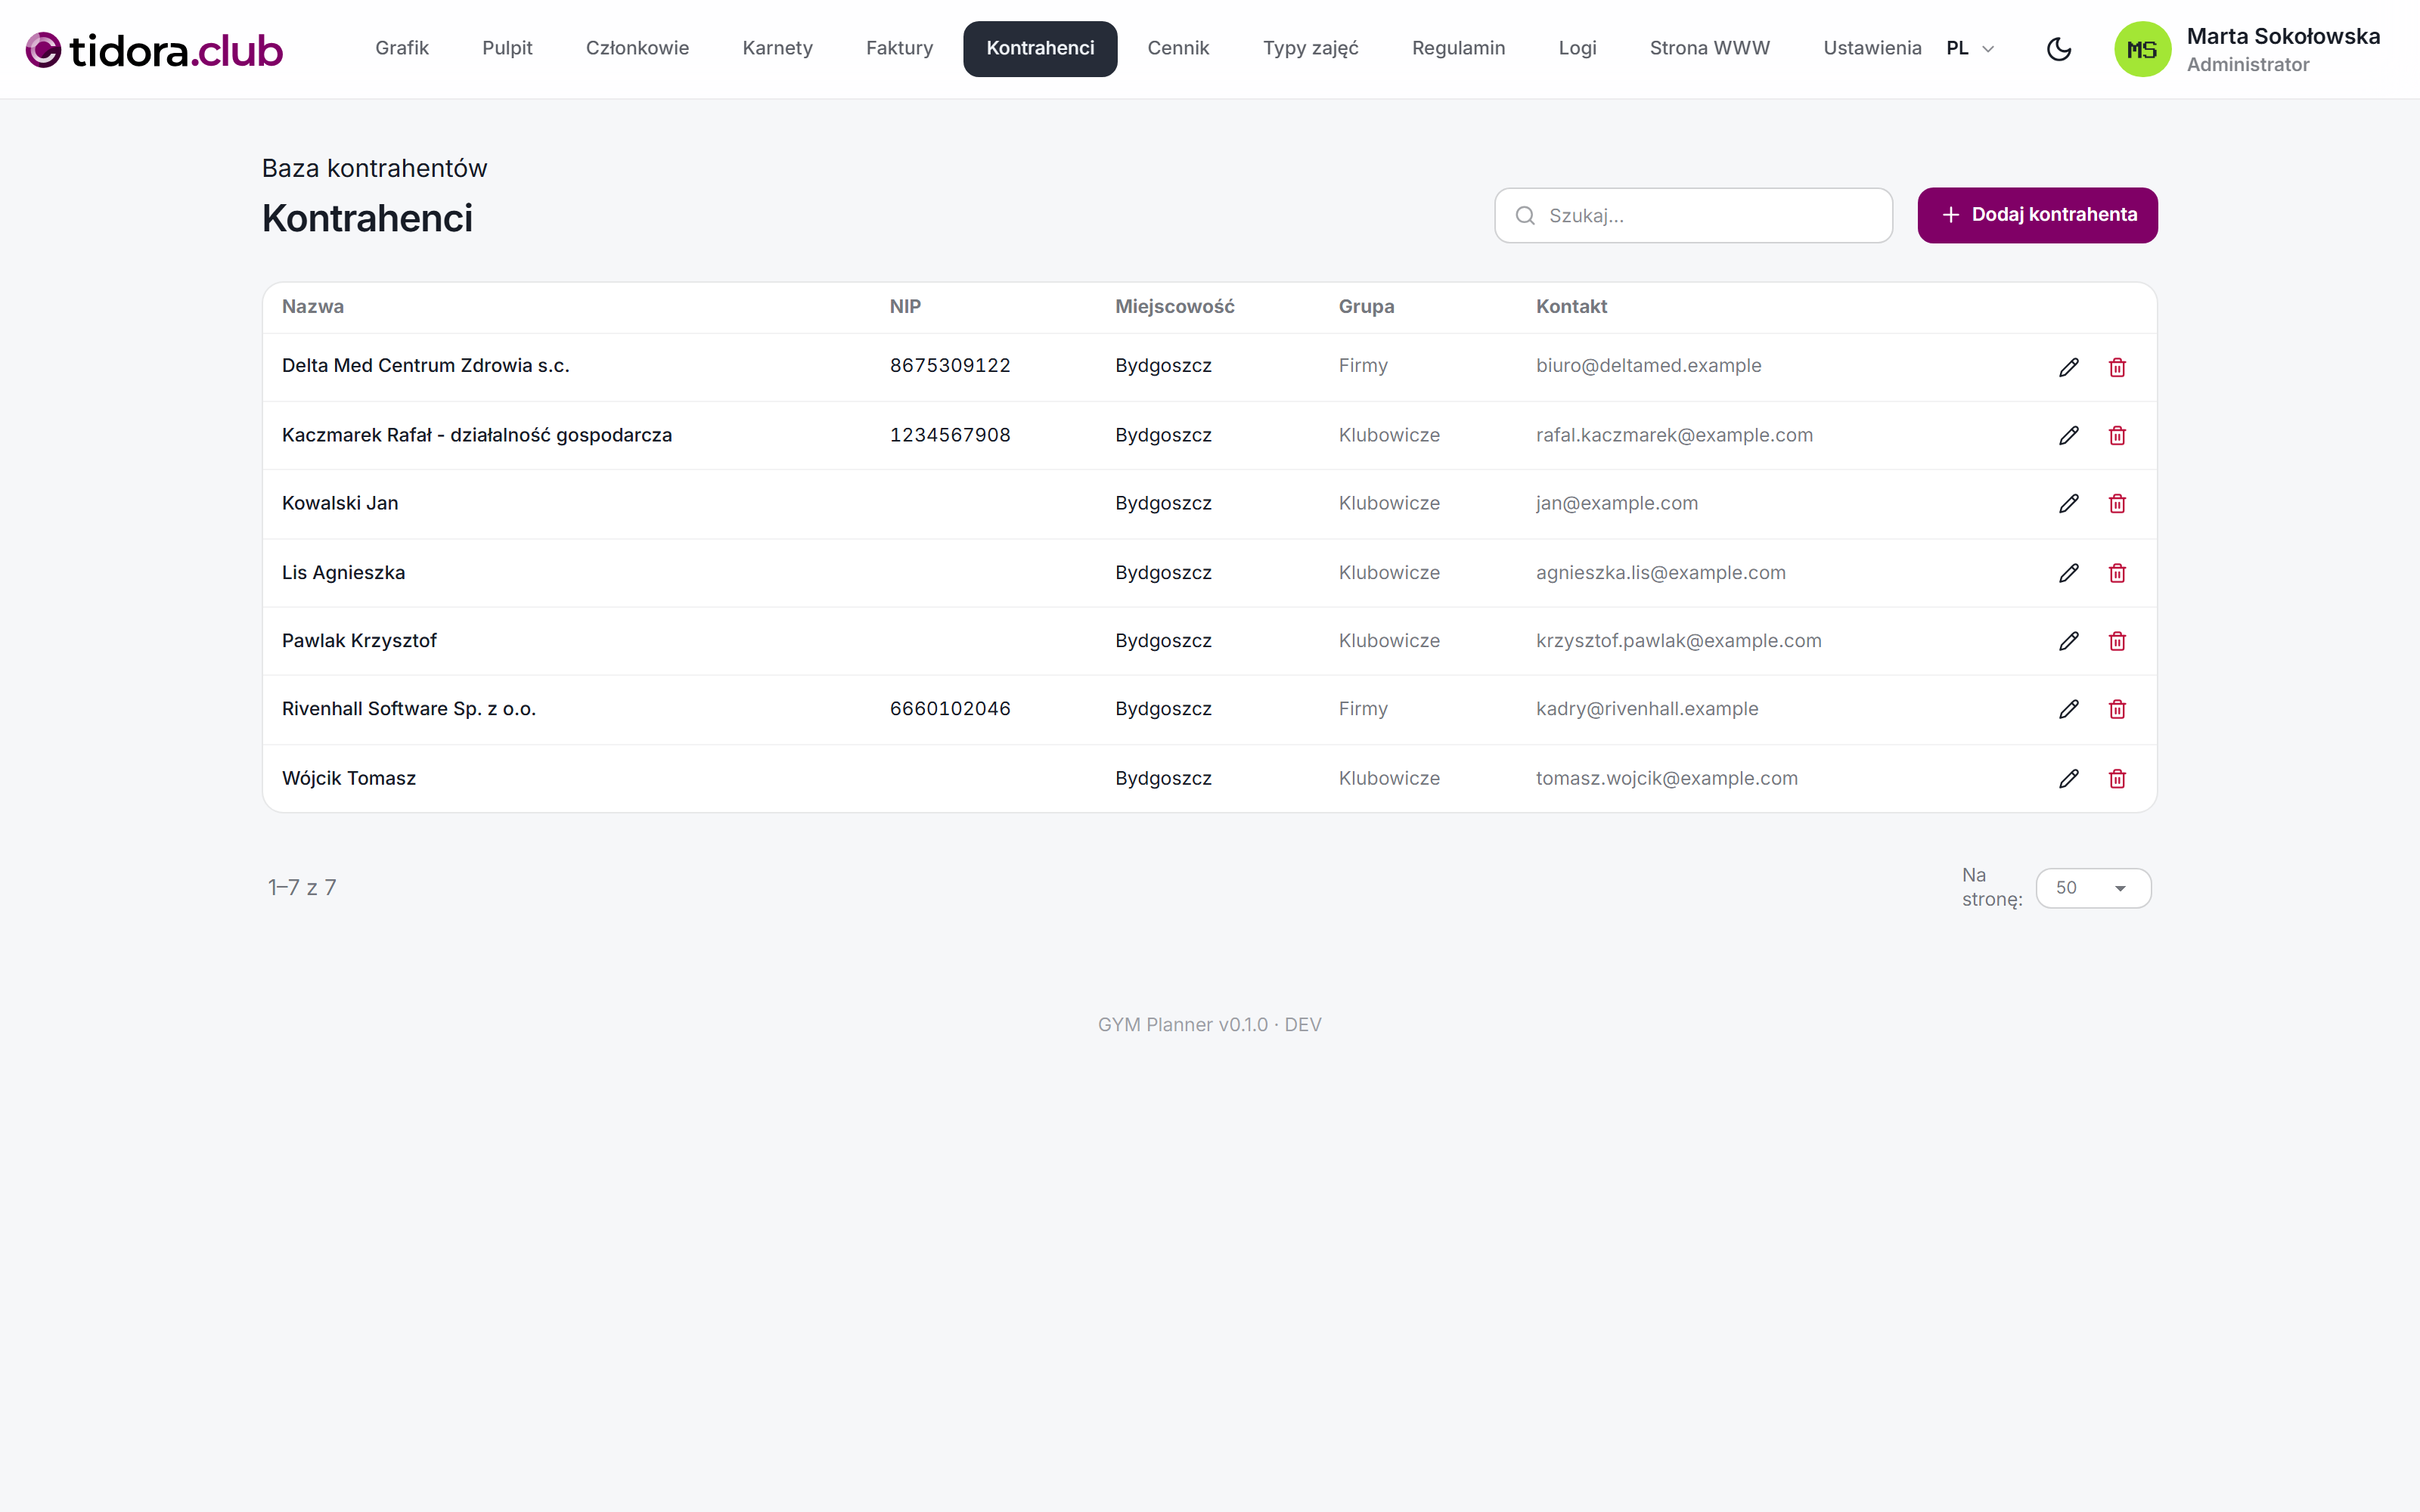Screen dimensions: 2420x1512
Task: Open the per-page 50 dropdown
Action: pos(2093,888)
